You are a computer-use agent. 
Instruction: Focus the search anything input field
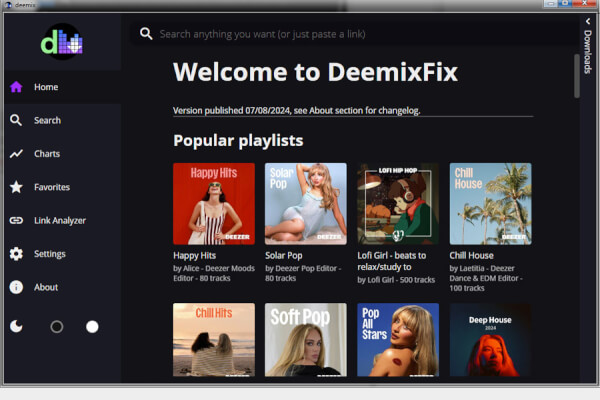coord(354,34)
